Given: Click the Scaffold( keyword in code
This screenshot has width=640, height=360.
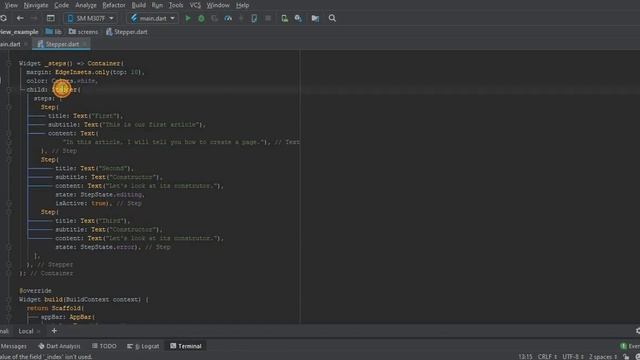Looking at the screenshot, I should point(68,308).
